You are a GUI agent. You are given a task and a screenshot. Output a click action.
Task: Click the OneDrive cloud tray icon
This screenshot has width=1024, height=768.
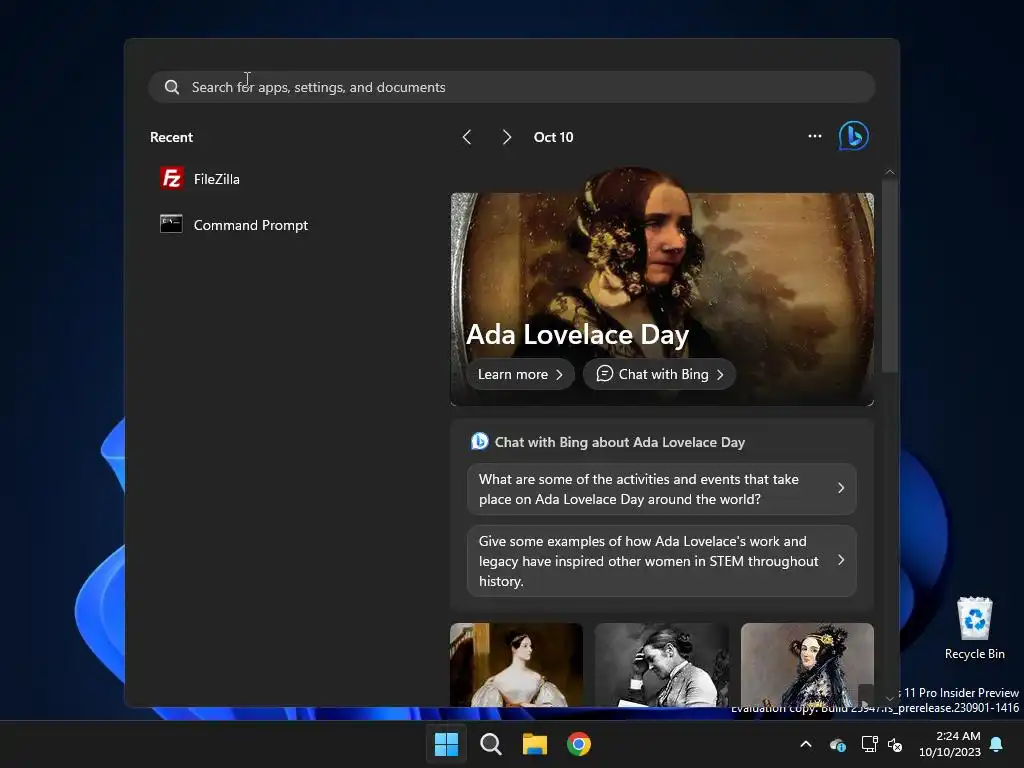point(837,744)
